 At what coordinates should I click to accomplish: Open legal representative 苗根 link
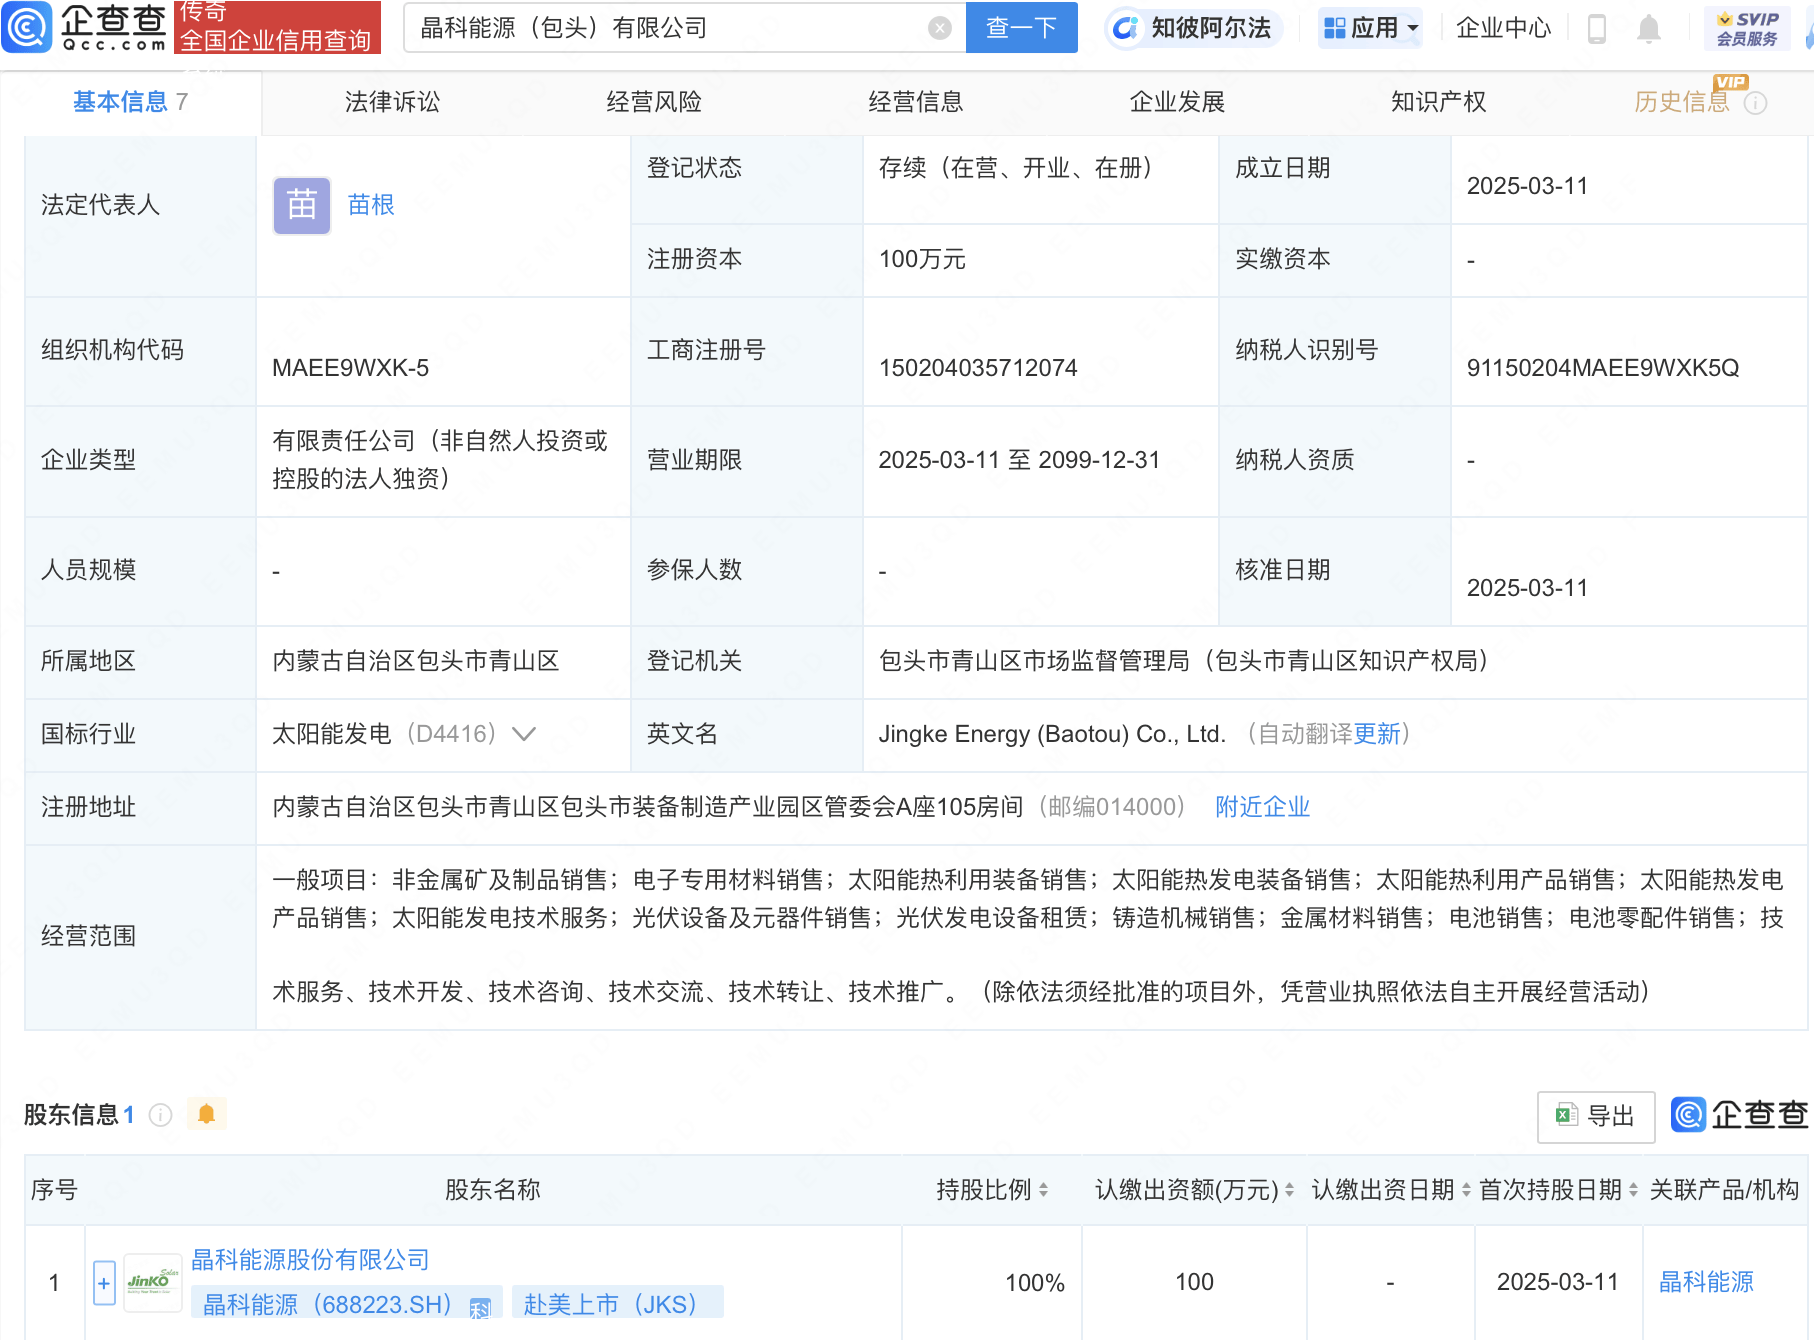point(371,205)
